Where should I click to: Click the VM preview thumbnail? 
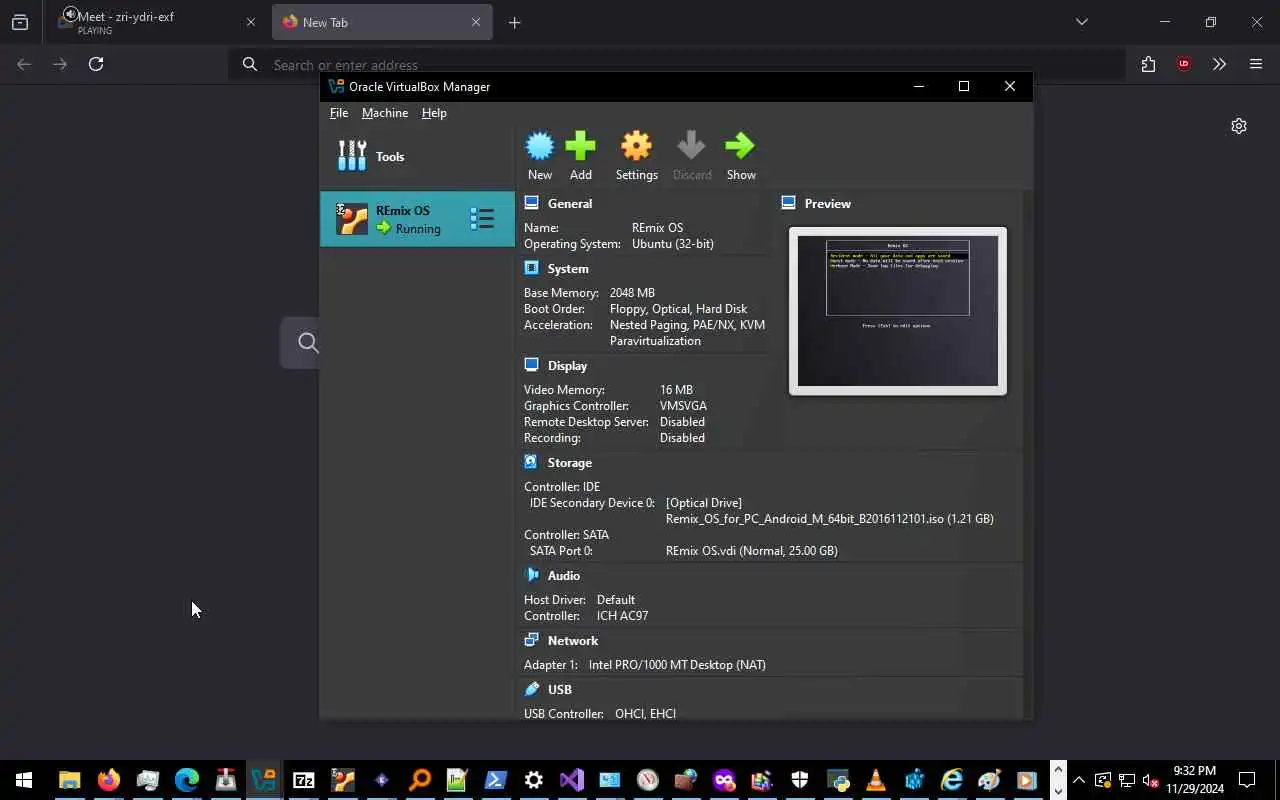point(898,311)
